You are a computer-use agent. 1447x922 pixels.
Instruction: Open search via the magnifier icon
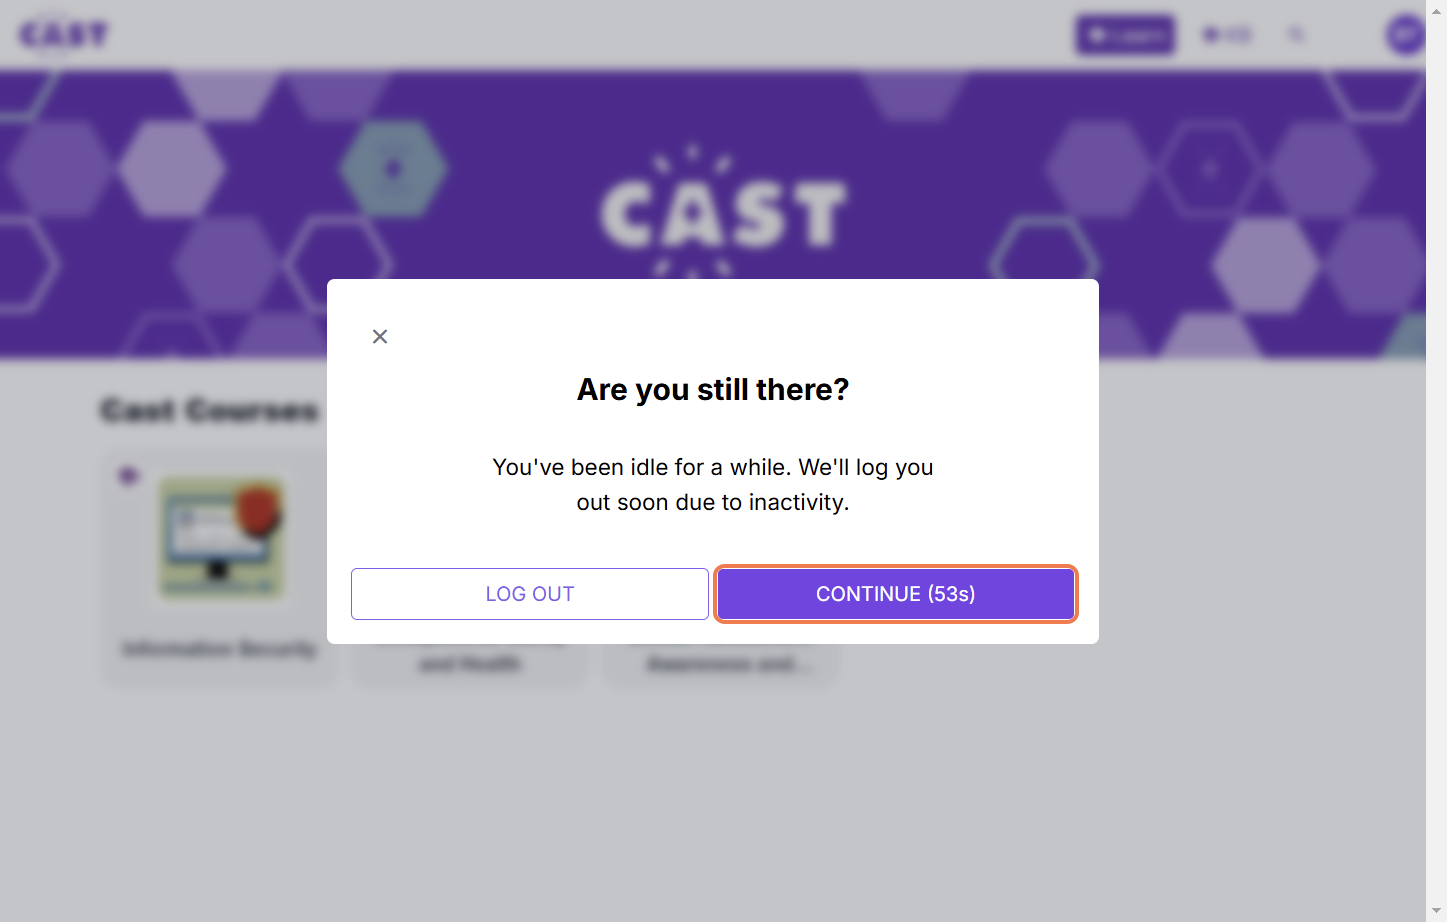1296,35
